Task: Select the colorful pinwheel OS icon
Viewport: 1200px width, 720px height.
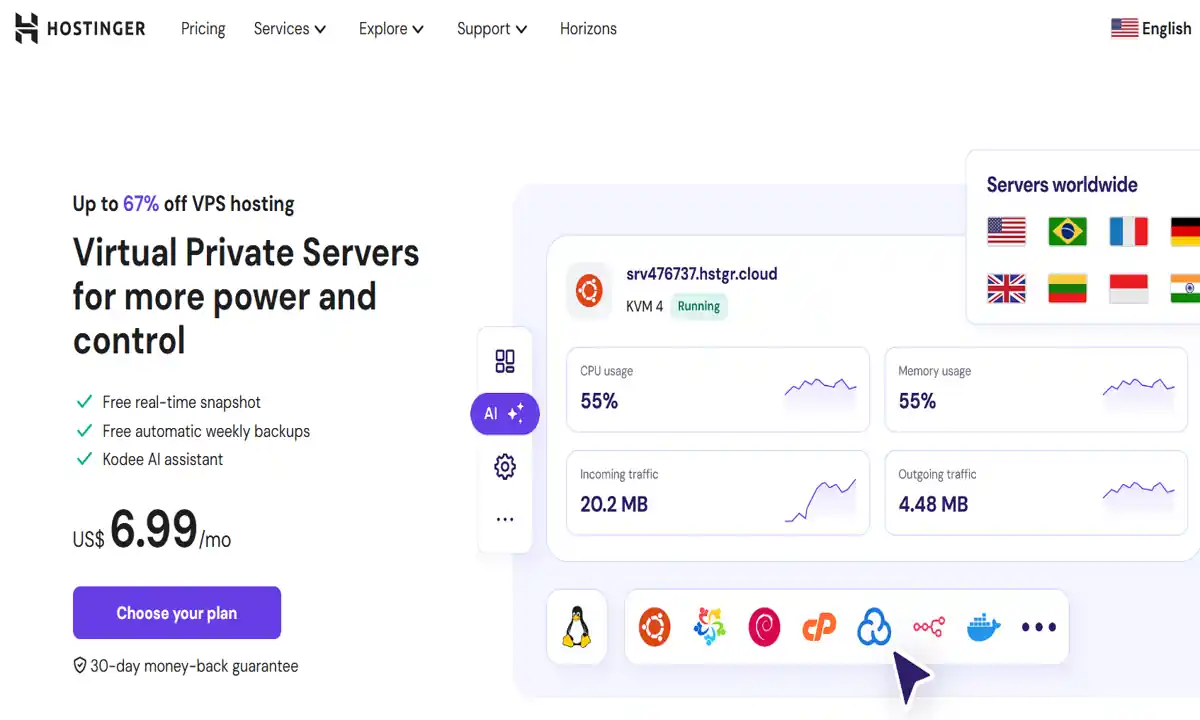Action: pyautogui.click(x=710, y=627)
